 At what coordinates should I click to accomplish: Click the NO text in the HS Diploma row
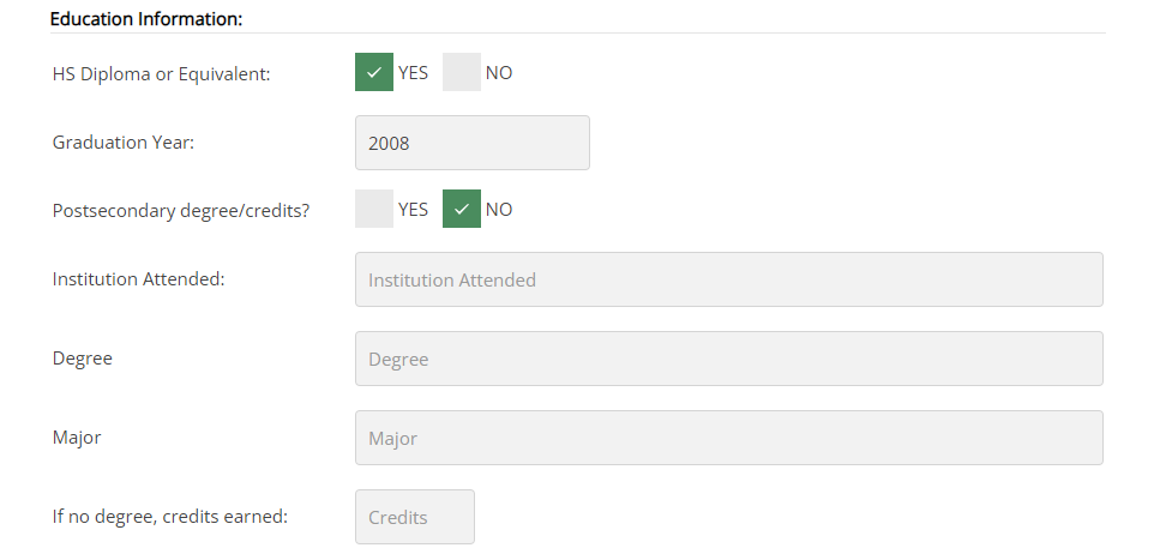click(499, 72)
